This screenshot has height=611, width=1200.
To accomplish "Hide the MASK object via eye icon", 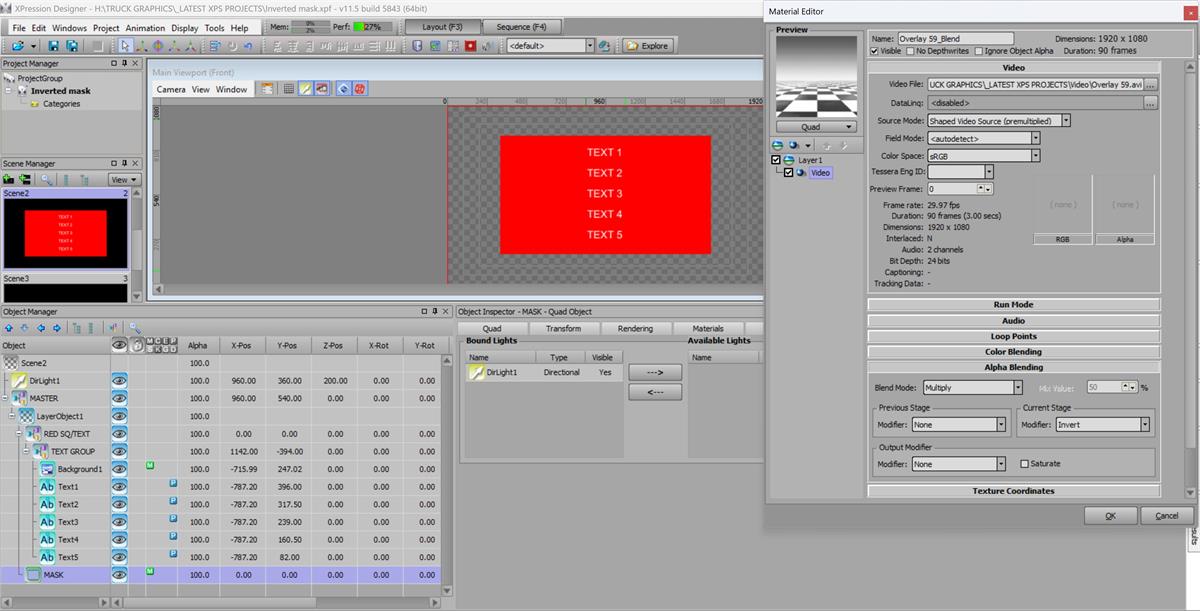I will click(x=119, y=575).
